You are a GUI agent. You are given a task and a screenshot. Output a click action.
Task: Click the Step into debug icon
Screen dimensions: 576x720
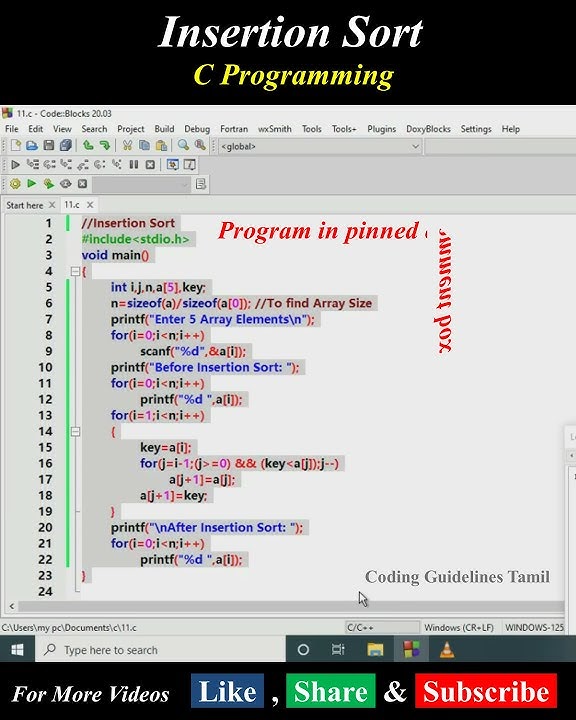point(66,164)
